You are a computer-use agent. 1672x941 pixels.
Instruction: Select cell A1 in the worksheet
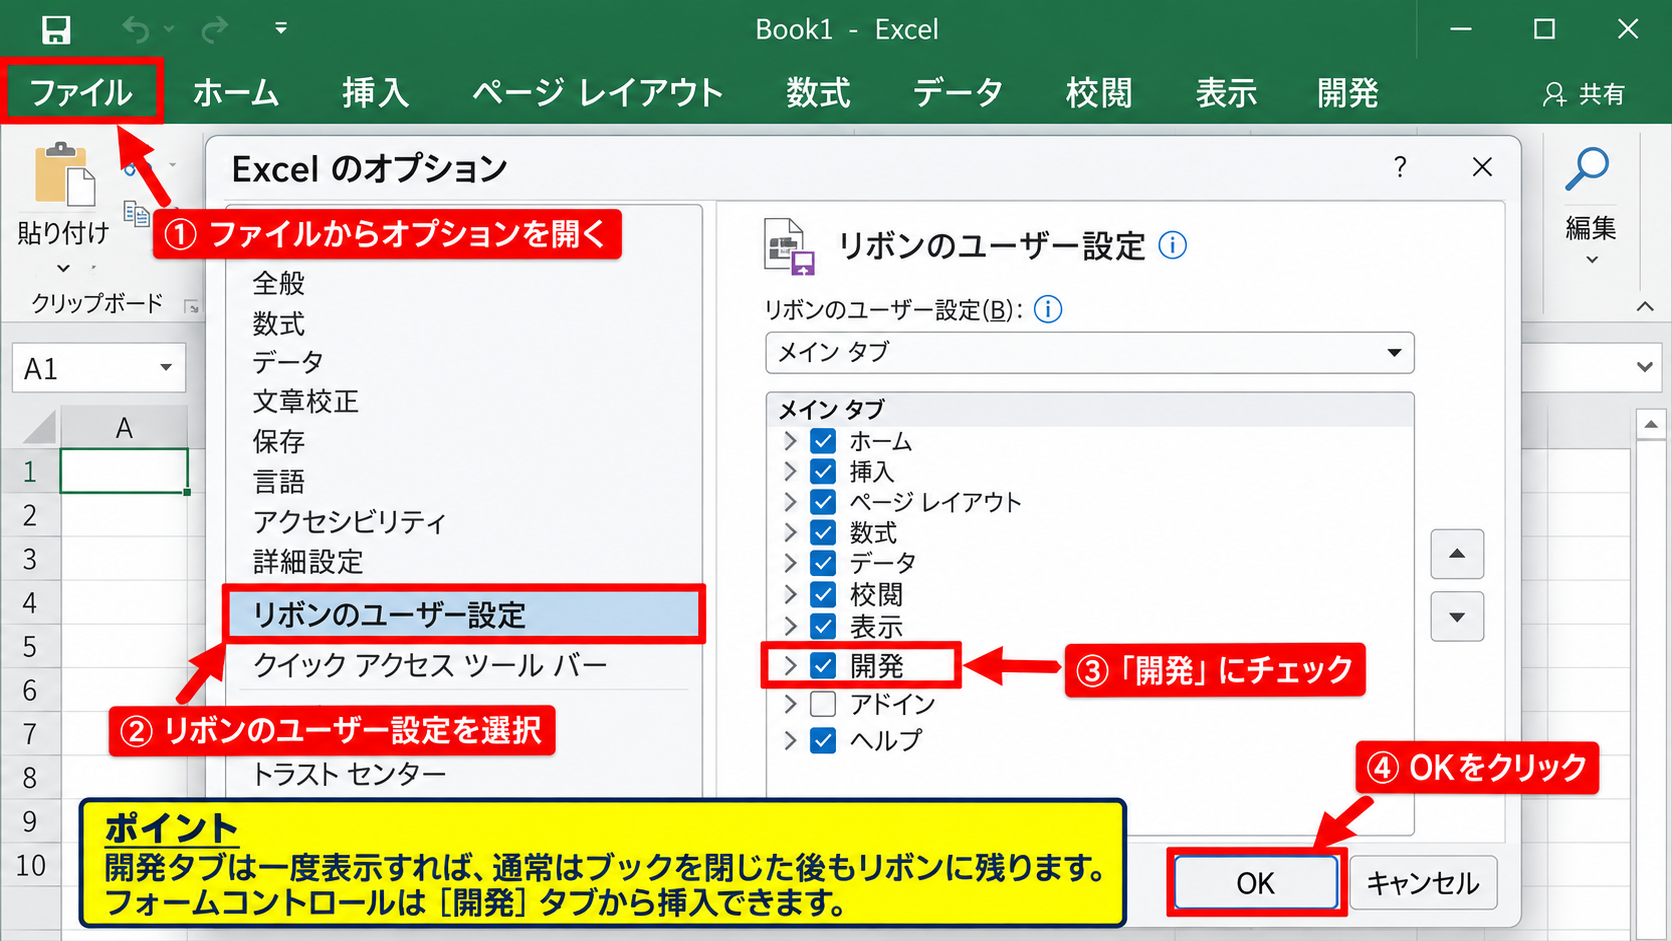pyautogui.click(x=124, y=471)
